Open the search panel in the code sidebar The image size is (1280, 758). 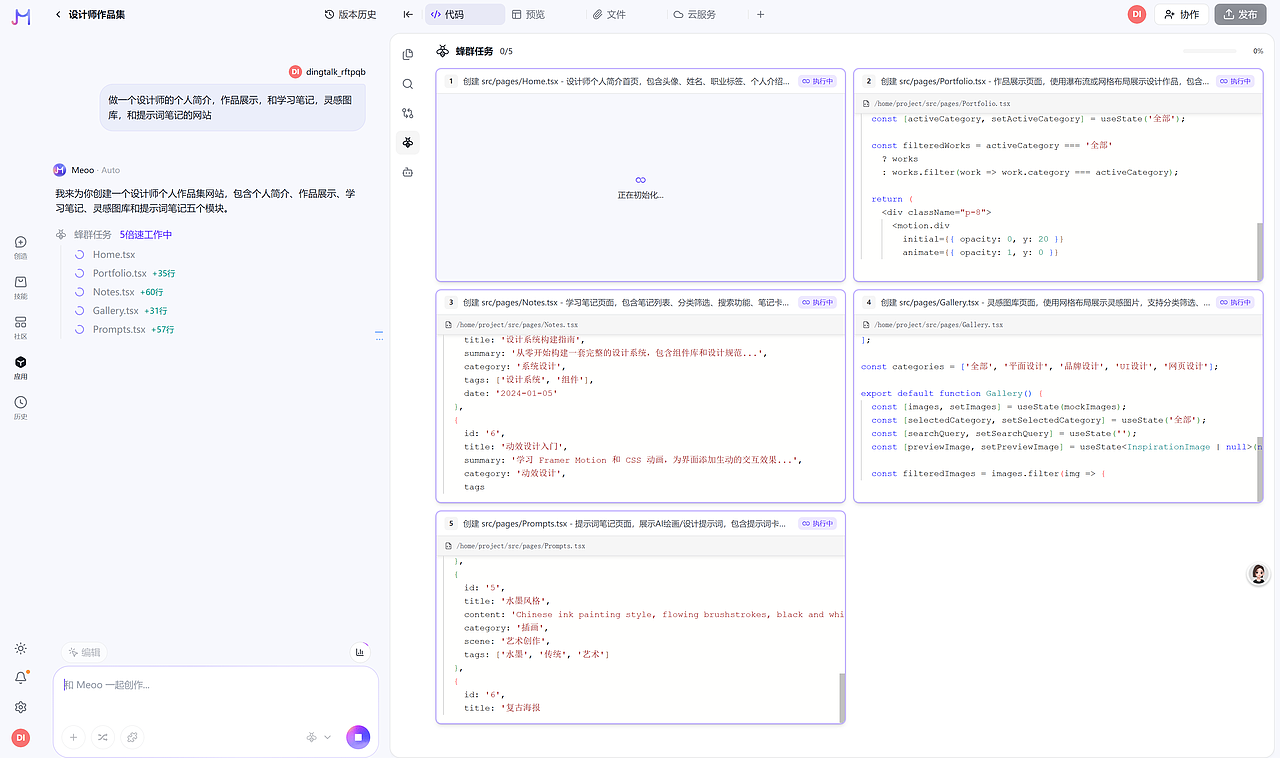click(x=407, y=84)
